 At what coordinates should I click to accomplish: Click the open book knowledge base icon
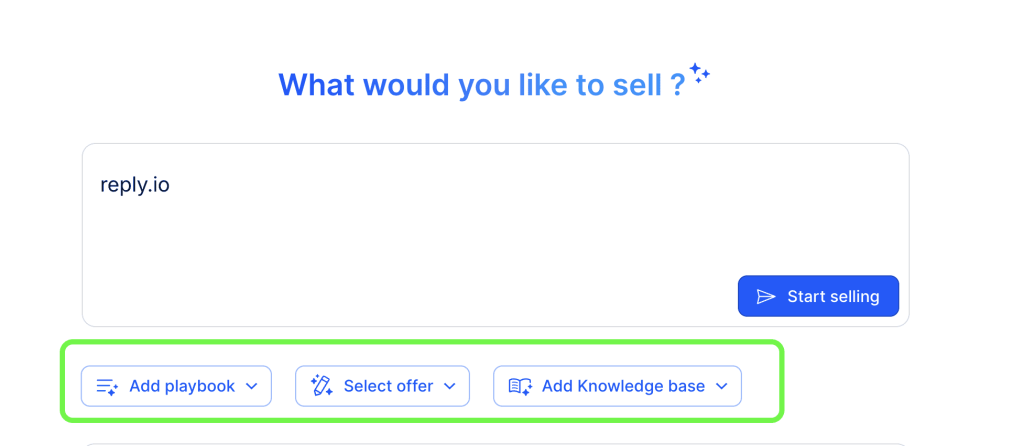tap(520, 386)
